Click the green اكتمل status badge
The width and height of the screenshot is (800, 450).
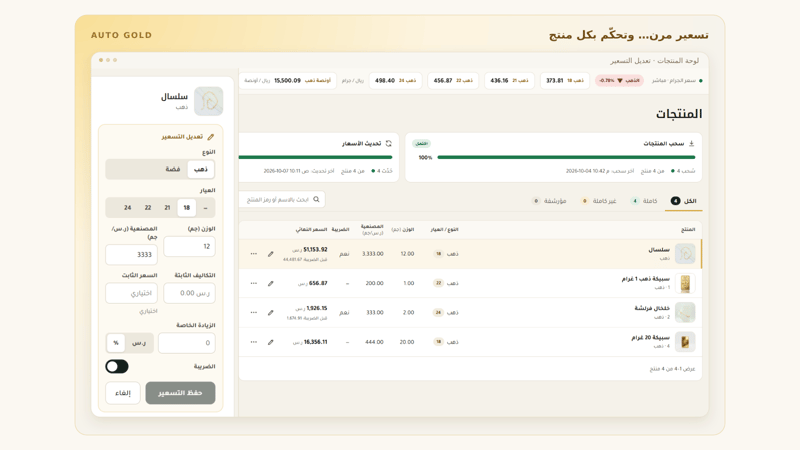tap(421, 143)
